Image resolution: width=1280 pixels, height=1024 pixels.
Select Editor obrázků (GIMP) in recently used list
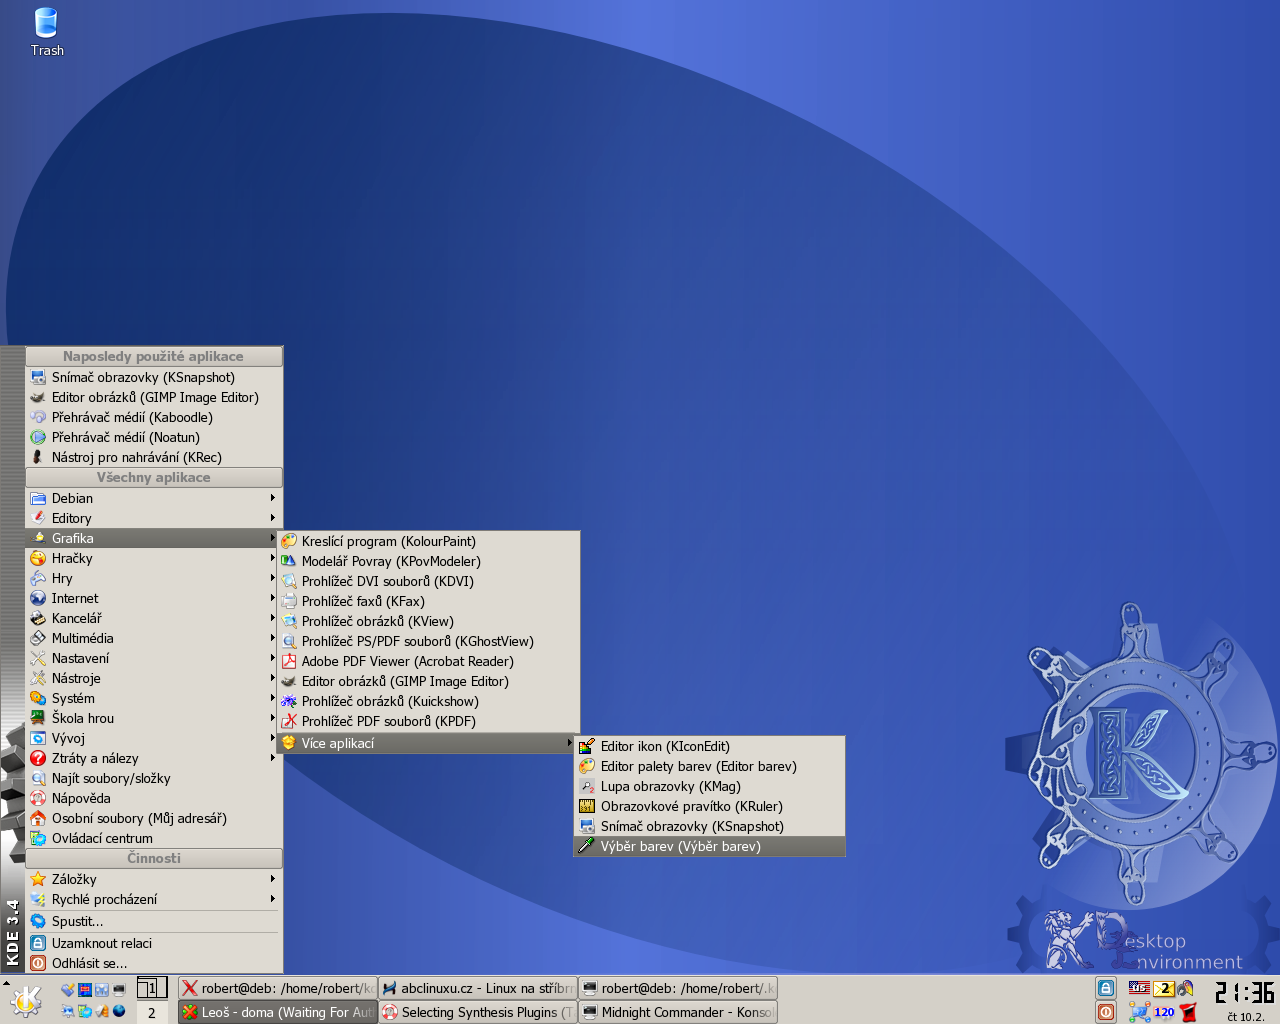point(154,397)
